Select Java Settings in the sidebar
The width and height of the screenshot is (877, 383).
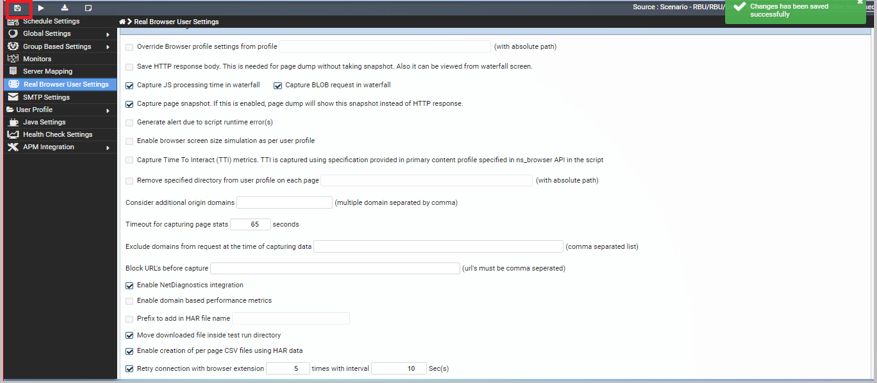(44, 122)
